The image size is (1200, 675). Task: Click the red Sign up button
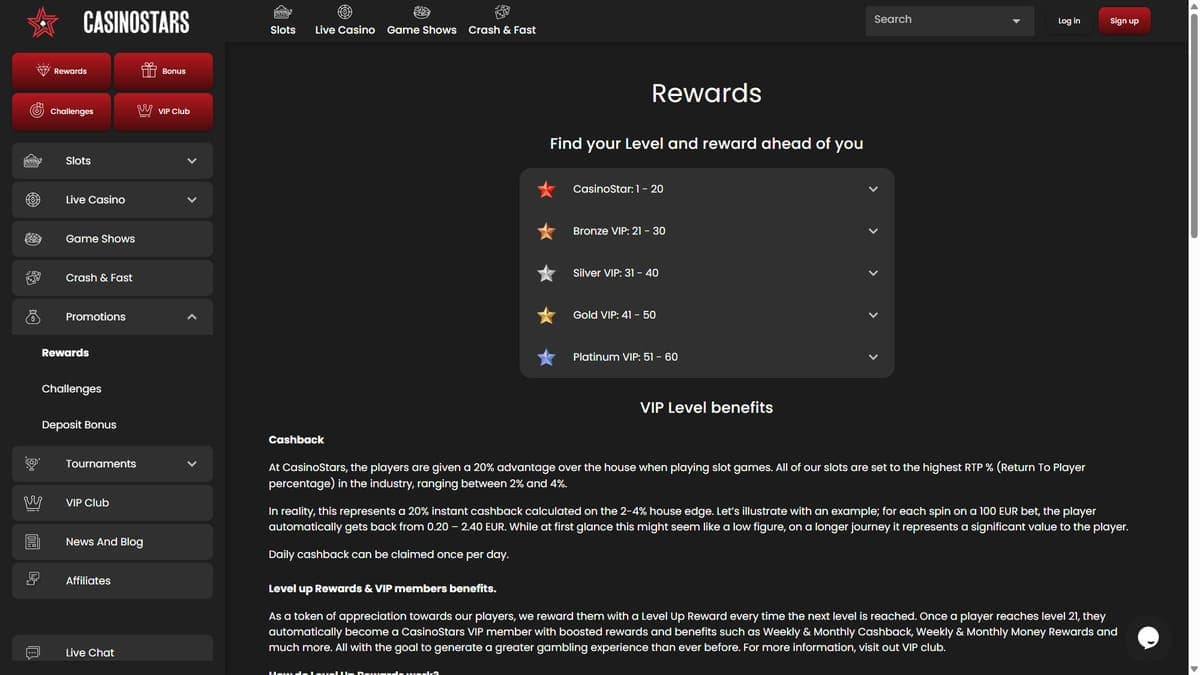1124,21
